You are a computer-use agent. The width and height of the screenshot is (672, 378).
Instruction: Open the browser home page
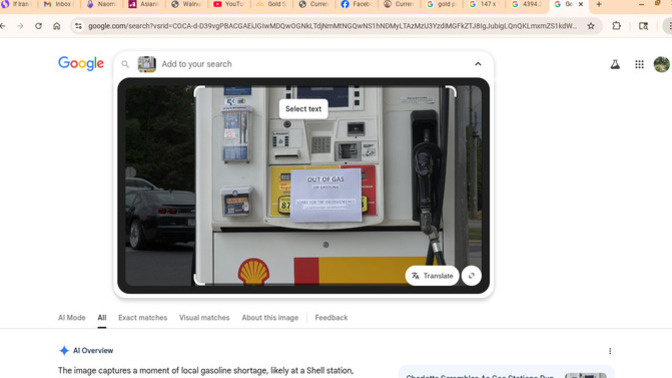[57, 26]
